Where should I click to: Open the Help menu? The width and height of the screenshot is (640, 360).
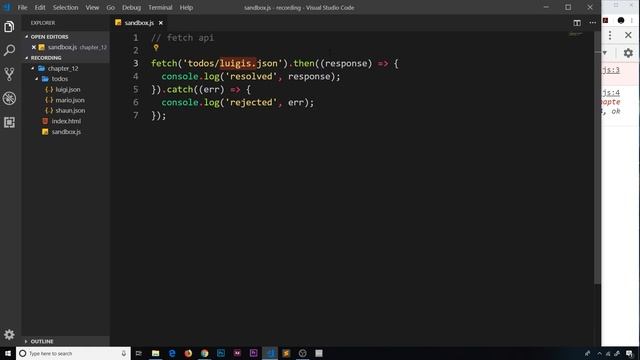187,7
